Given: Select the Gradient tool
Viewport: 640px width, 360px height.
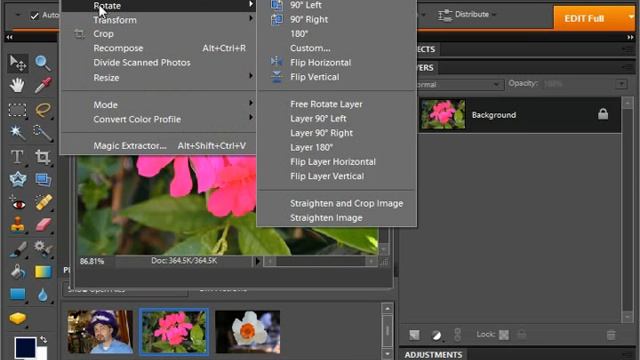Looking at the screenshot, I should (42, 271).
